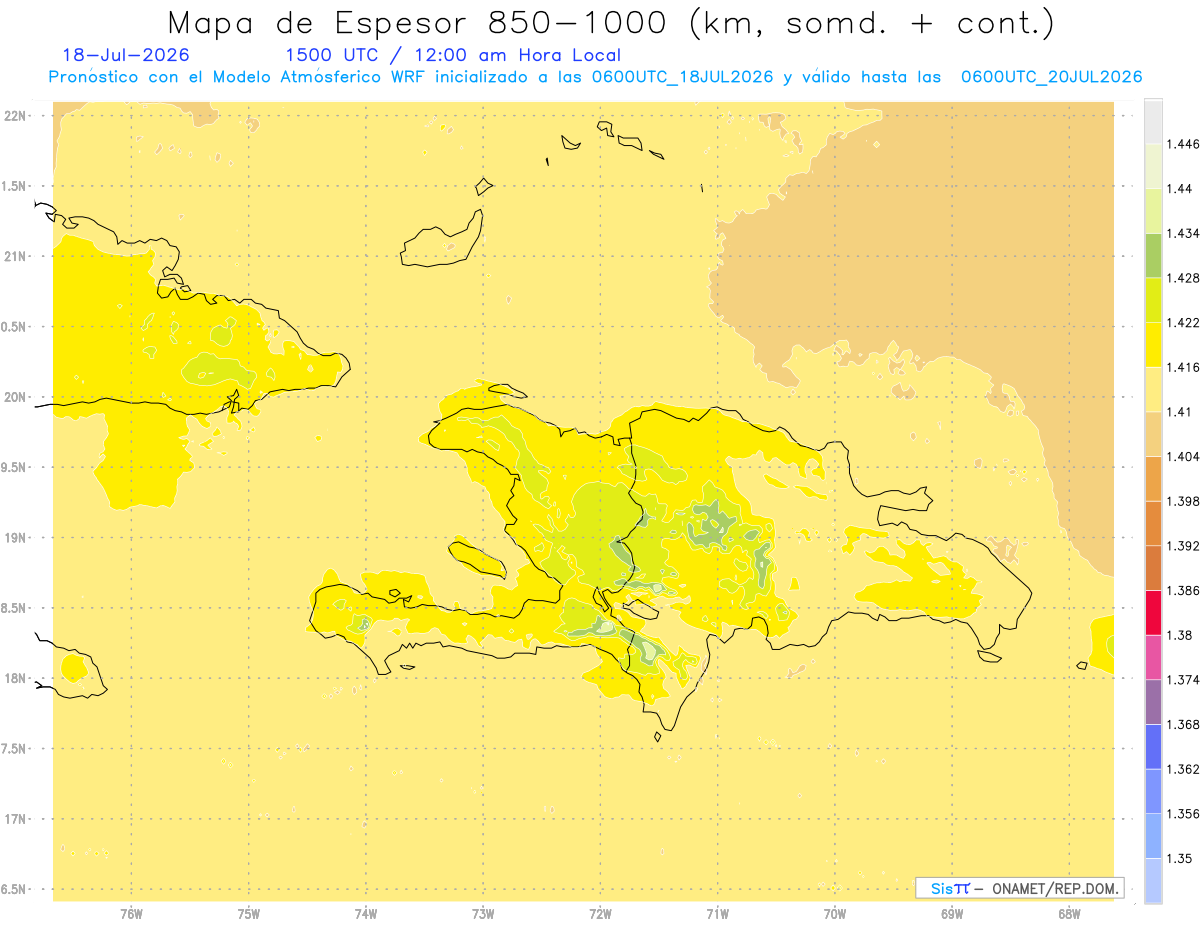Click the 19N latitude label
This screenshot has width=1200, height=927.
(15, 537)
